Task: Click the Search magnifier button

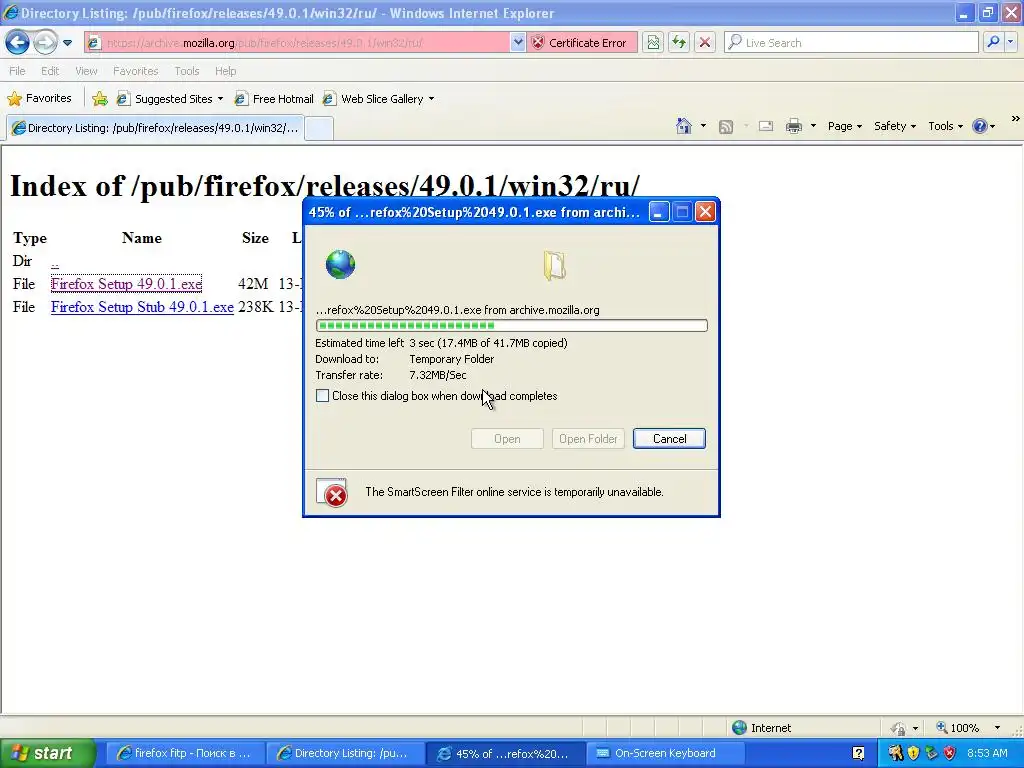Action: click(x=993, y=42)
